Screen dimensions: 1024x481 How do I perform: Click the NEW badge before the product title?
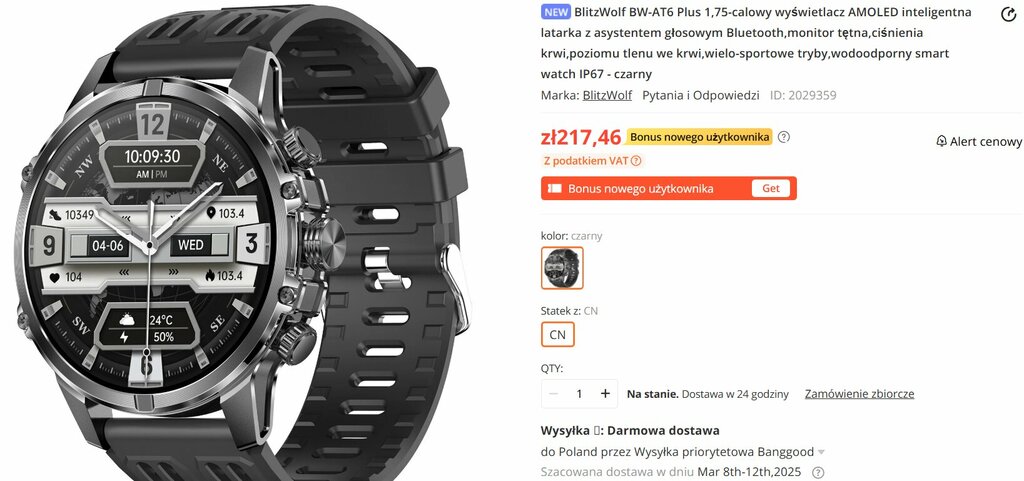pos(556,12)
